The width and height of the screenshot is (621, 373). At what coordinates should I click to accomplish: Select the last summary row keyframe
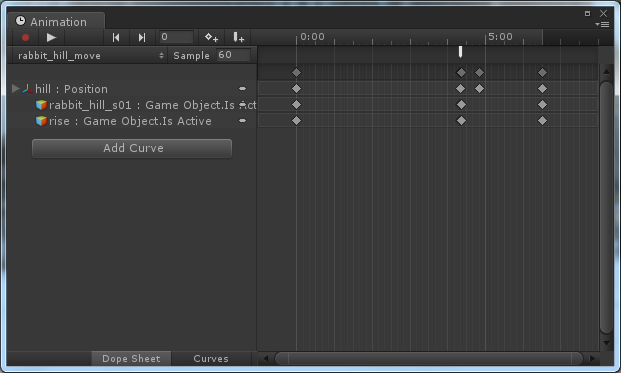click(542, 73)
